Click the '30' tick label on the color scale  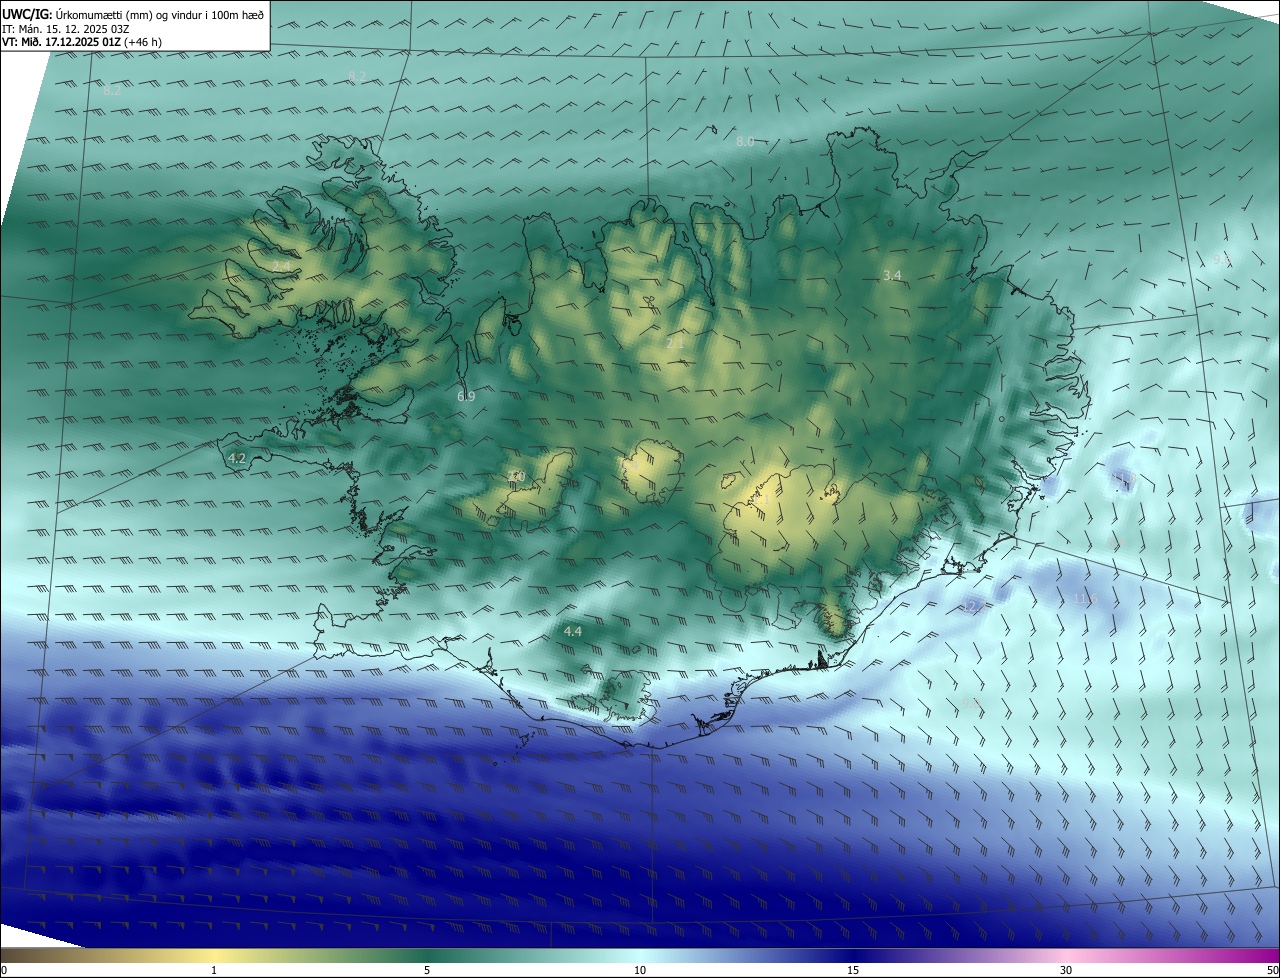coord(1066,970)
